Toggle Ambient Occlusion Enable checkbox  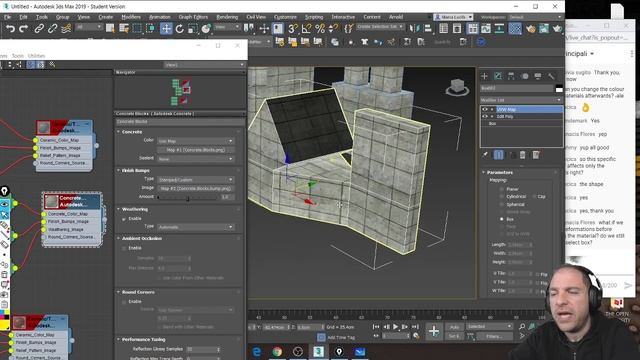coord(124,248)
